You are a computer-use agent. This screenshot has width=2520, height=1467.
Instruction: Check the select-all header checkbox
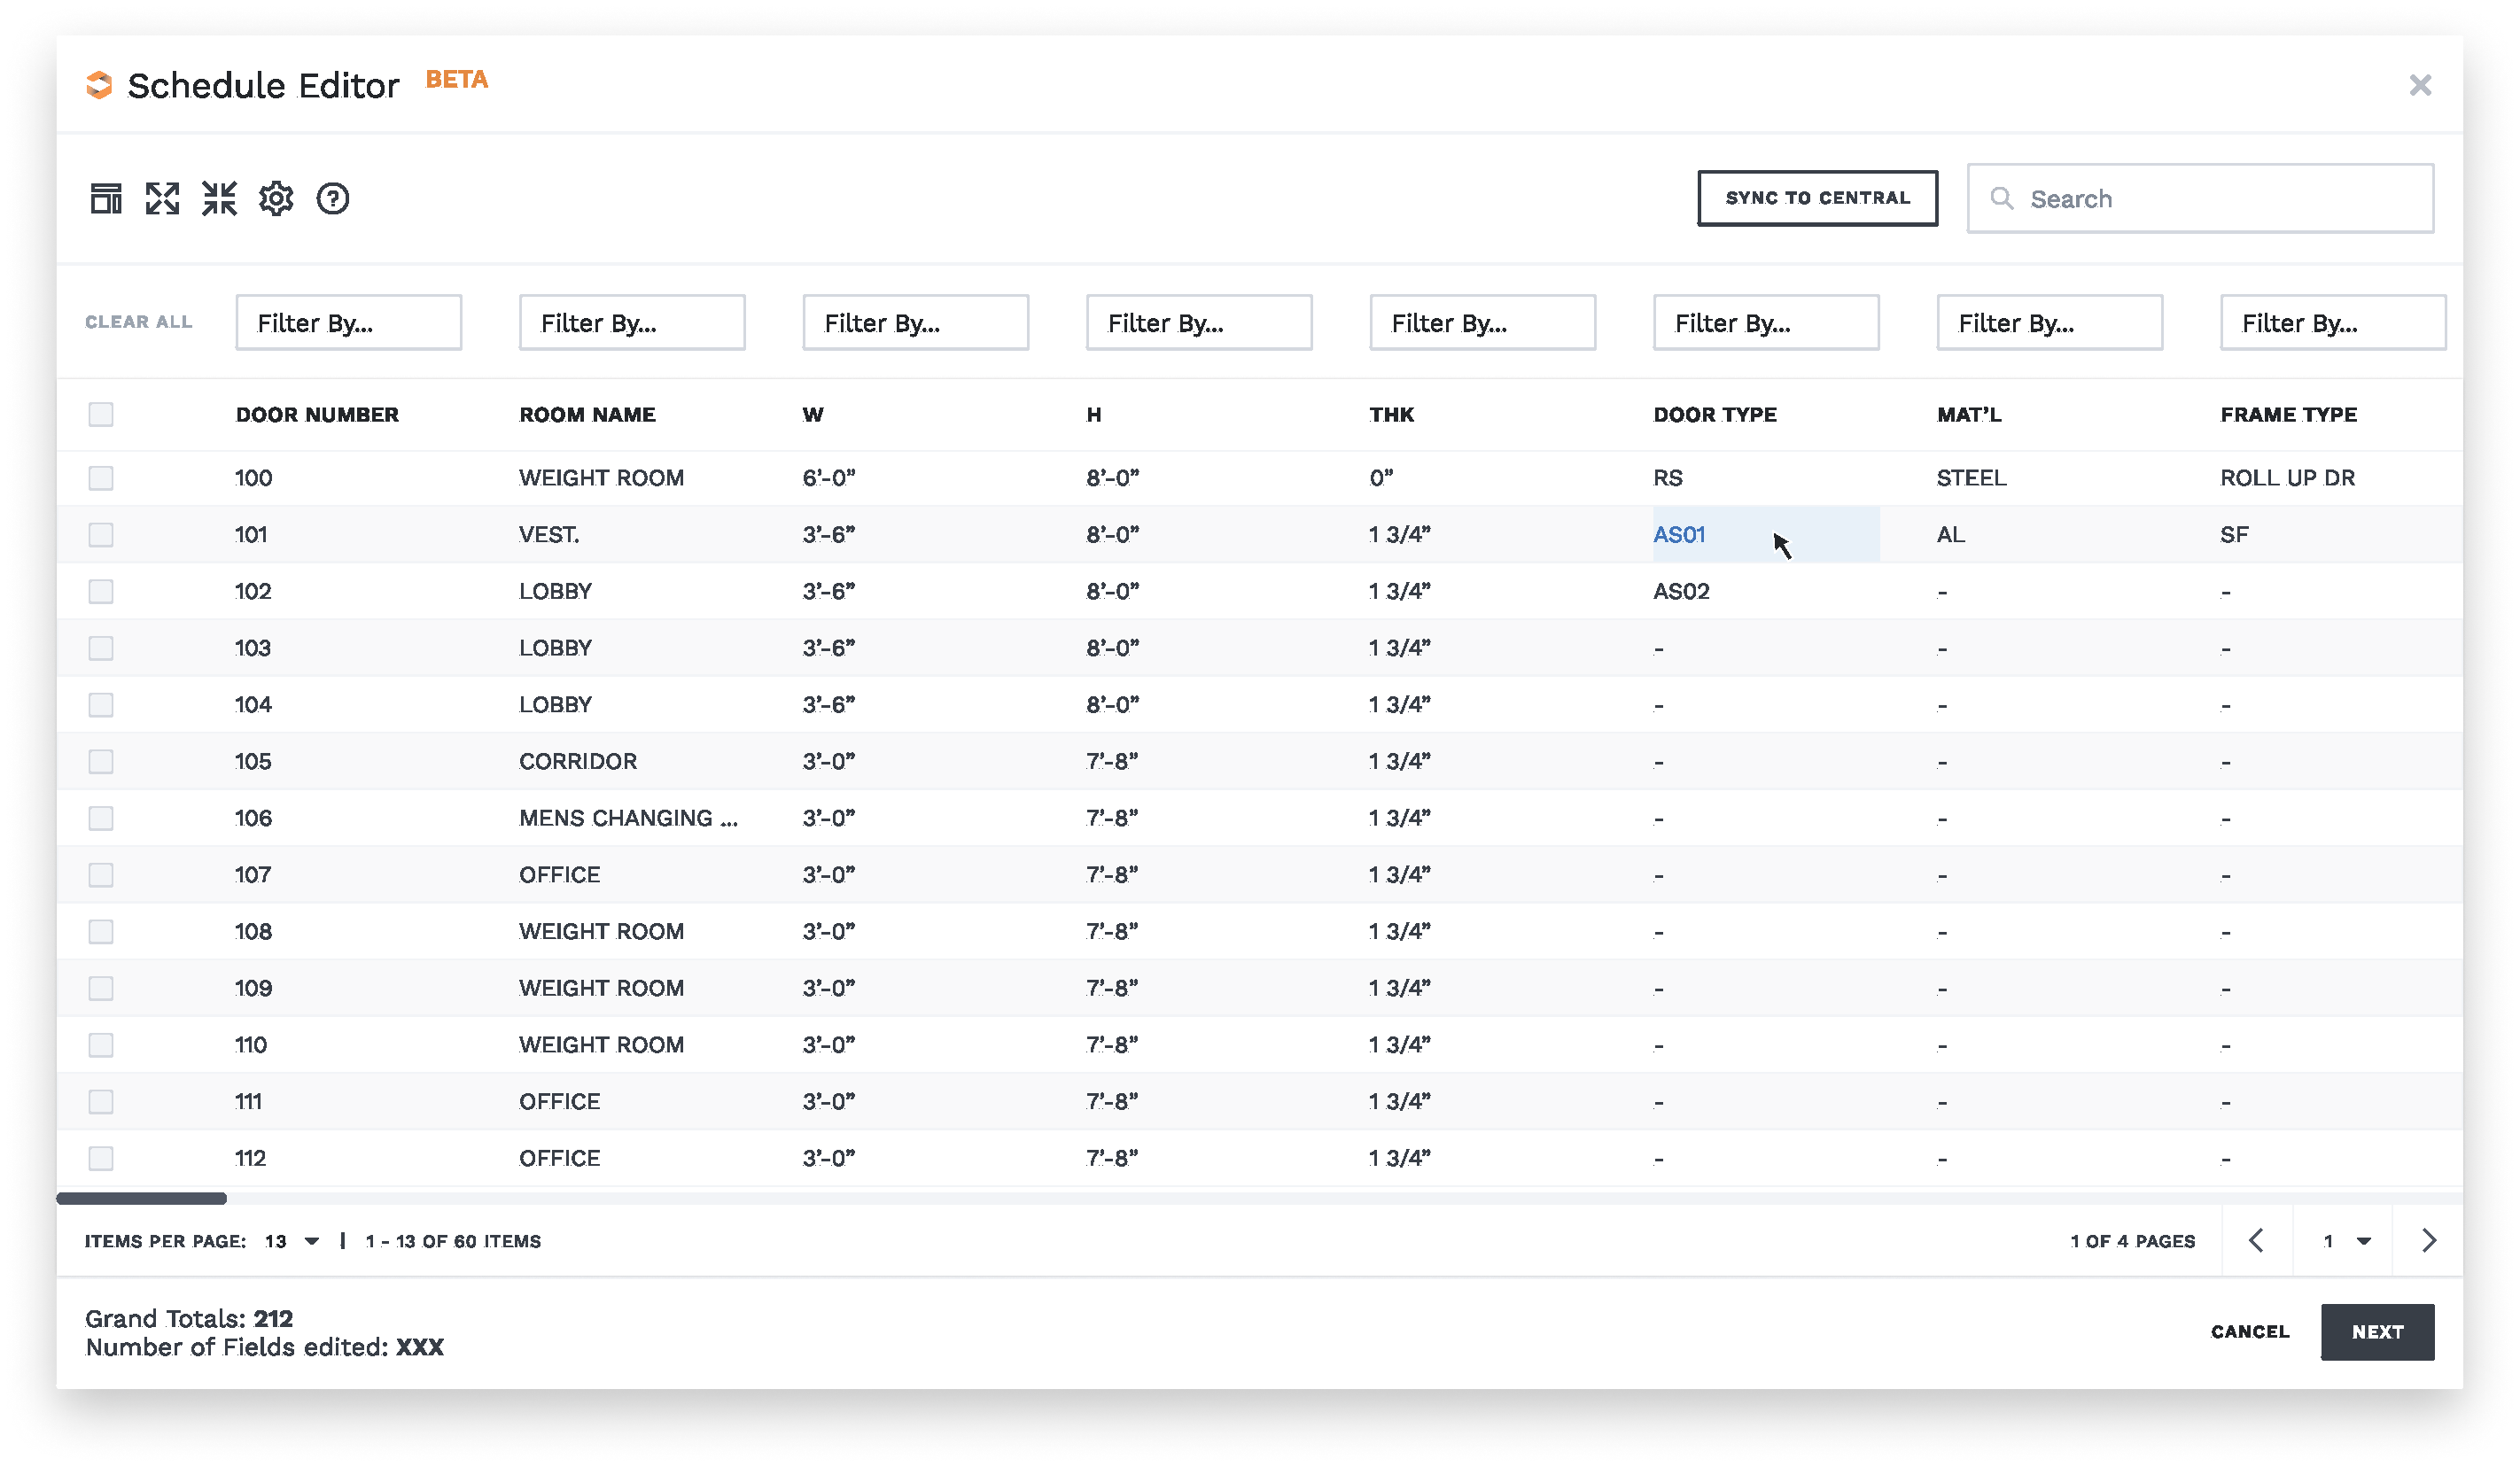point(101,414)
